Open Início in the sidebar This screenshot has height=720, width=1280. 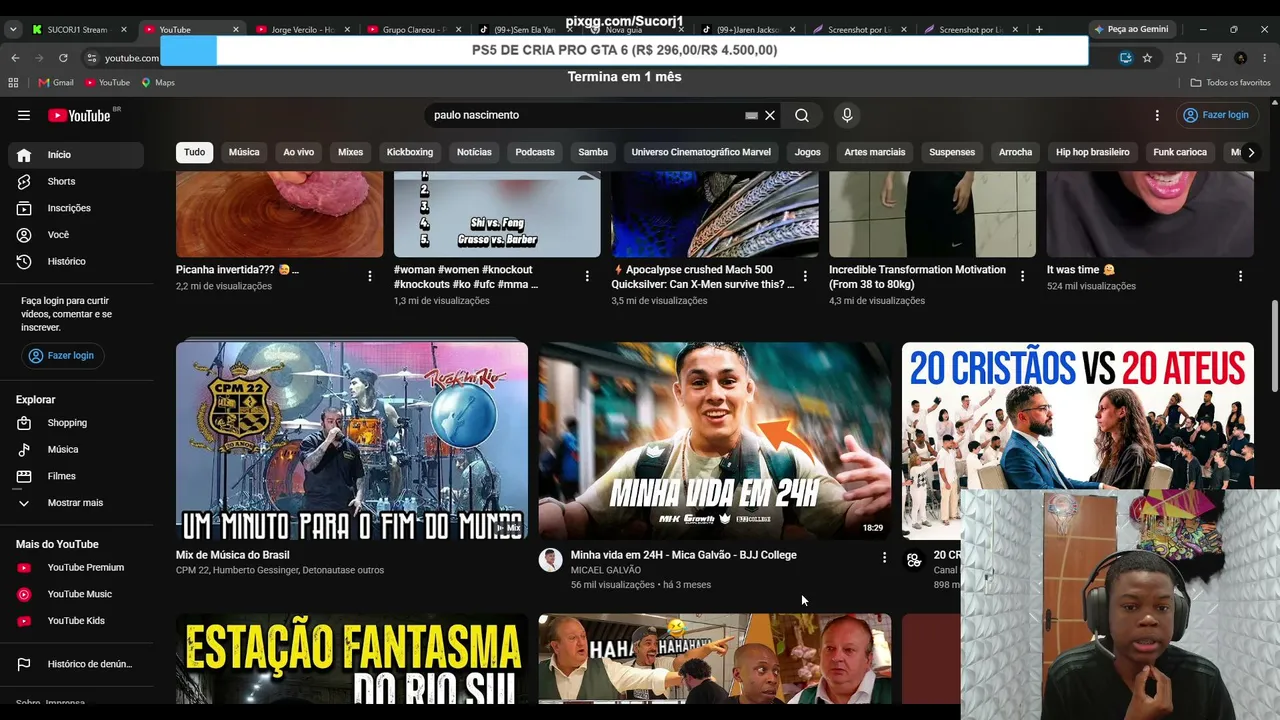76,155
